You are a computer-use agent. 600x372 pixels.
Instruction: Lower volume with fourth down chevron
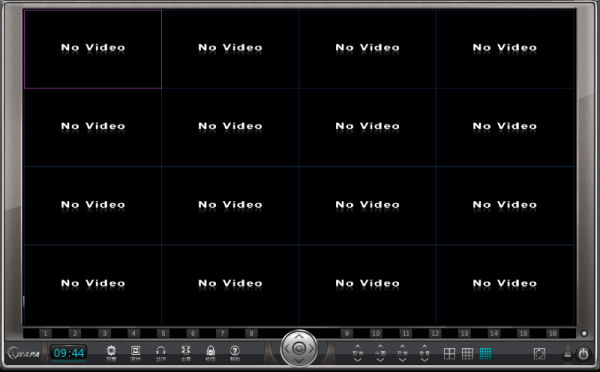tap(424, 360)
